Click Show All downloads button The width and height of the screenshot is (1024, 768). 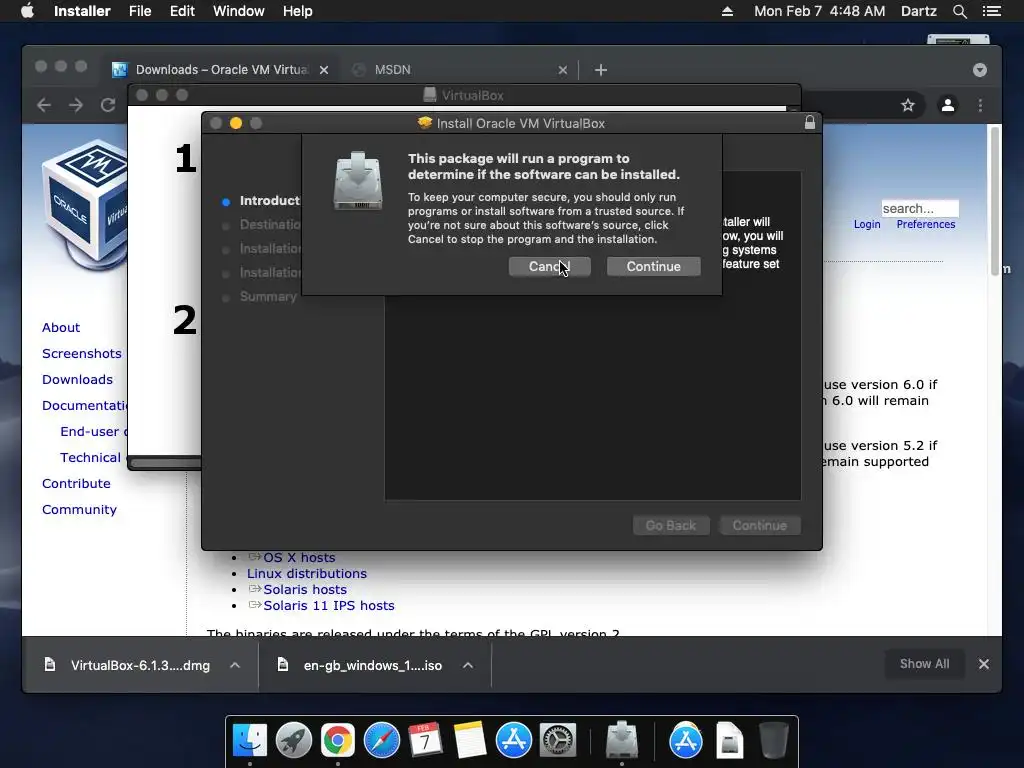[924, 664]
